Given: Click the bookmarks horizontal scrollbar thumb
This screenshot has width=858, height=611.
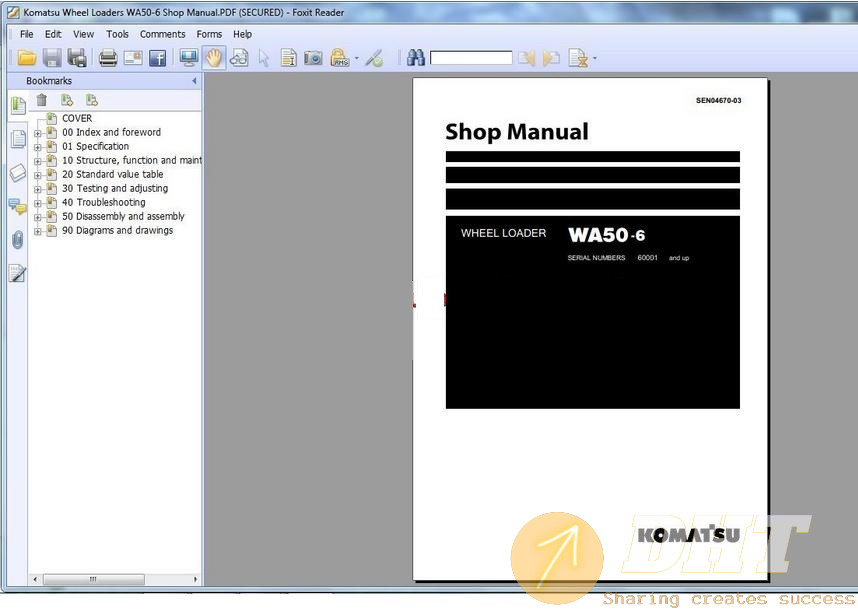Looking at the screenshot, I should pyautogui.click(x=94, y=579).
